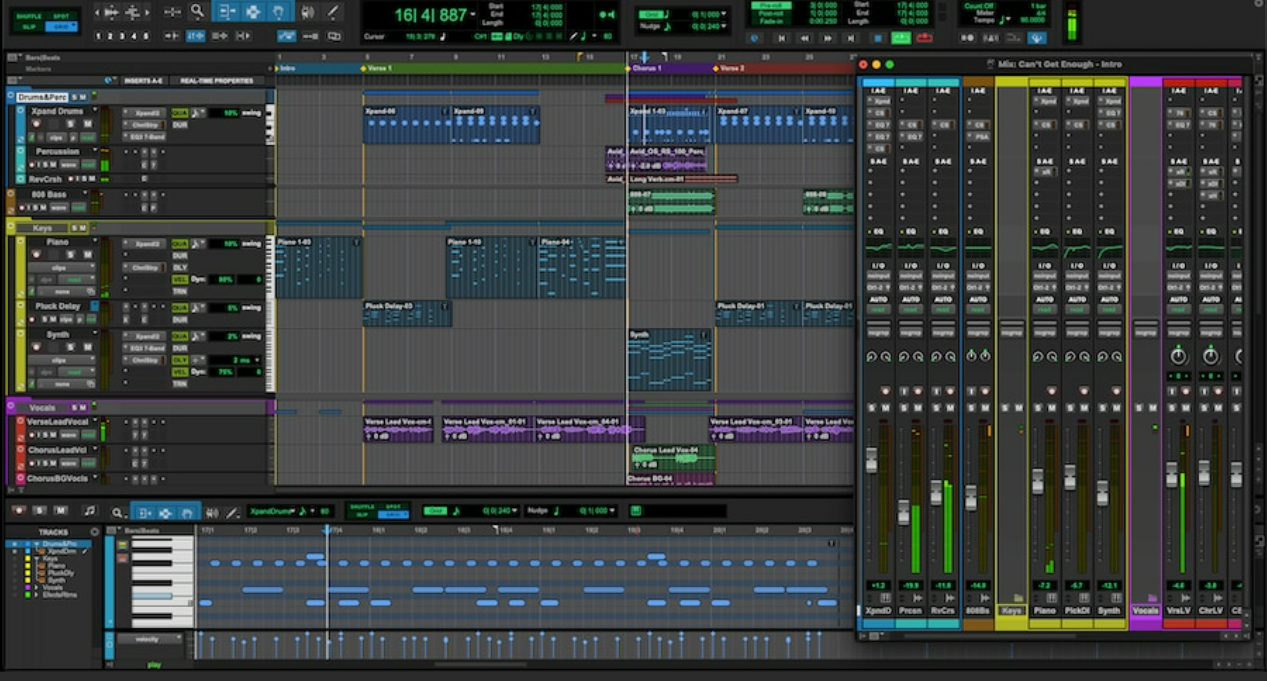The height and width of the screenshot is (681, 1267).
Task: Solo the Drums&Perc folder track
Action: coord(74,97)
